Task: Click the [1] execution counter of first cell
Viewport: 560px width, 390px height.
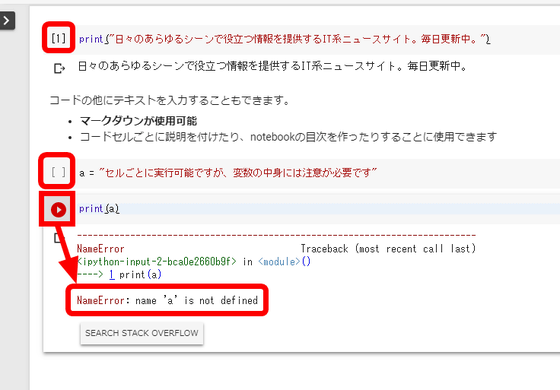Action: (59, 38)
